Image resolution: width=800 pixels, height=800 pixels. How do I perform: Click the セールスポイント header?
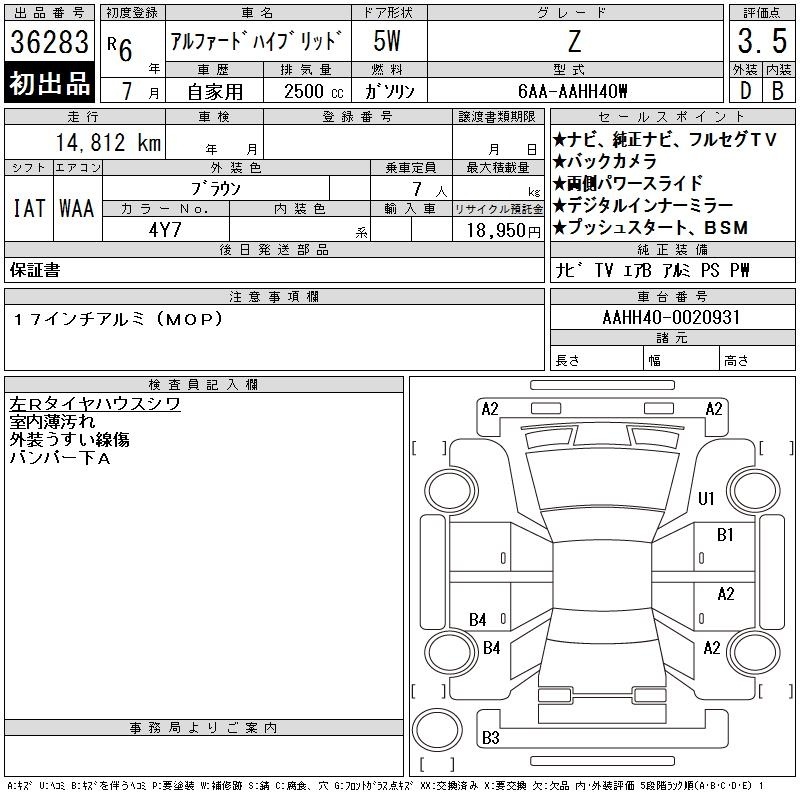[672, 117]
